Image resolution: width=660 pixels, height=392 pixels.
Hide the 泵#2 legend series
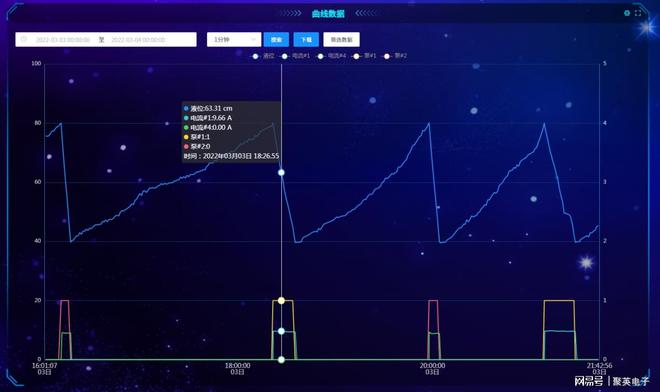[395, 56]
